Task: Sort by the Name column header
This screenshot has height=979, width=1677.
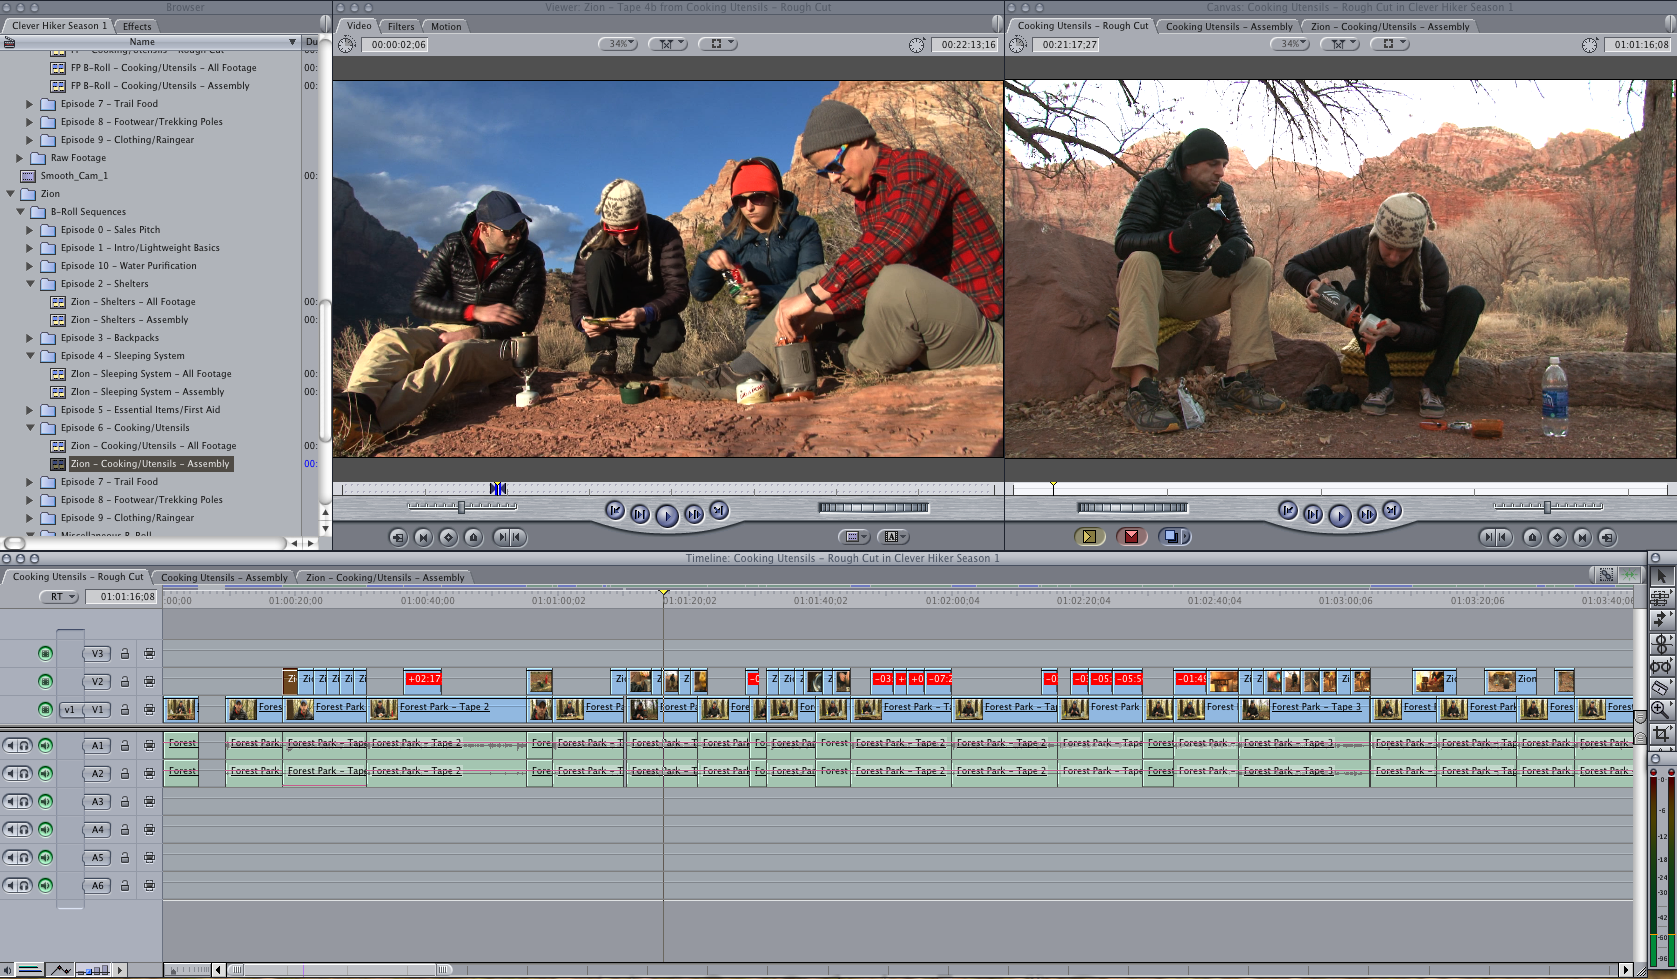Action: (x=150, y=42)
